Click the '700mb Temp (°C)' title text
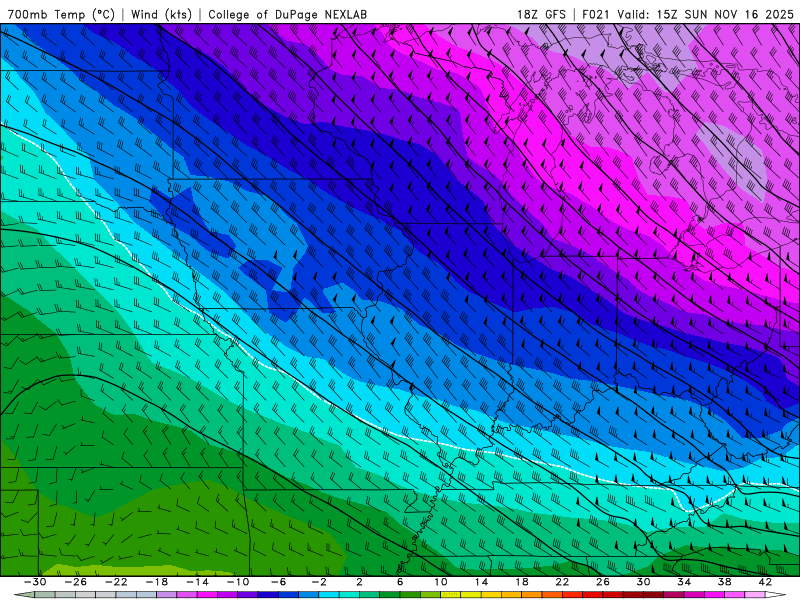This screenshot has height=600, width=800. click(x=61, y=14)
